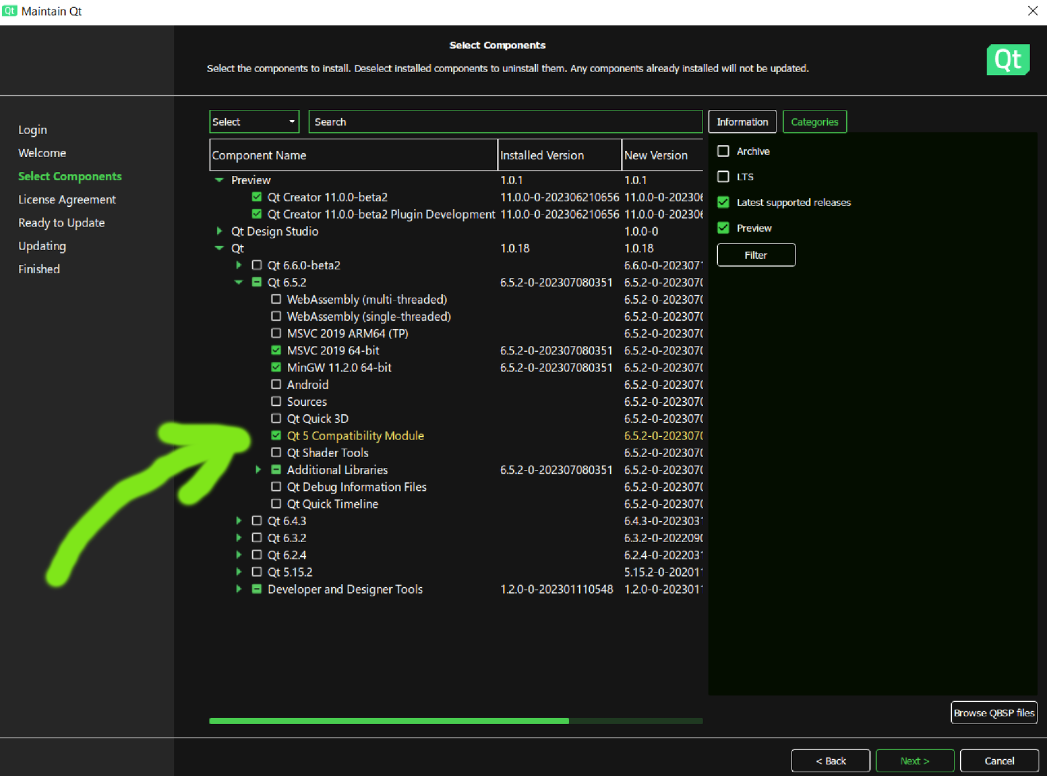Open the Select dropdown
Screen dimensions: 1047x776
pos(254,122)
